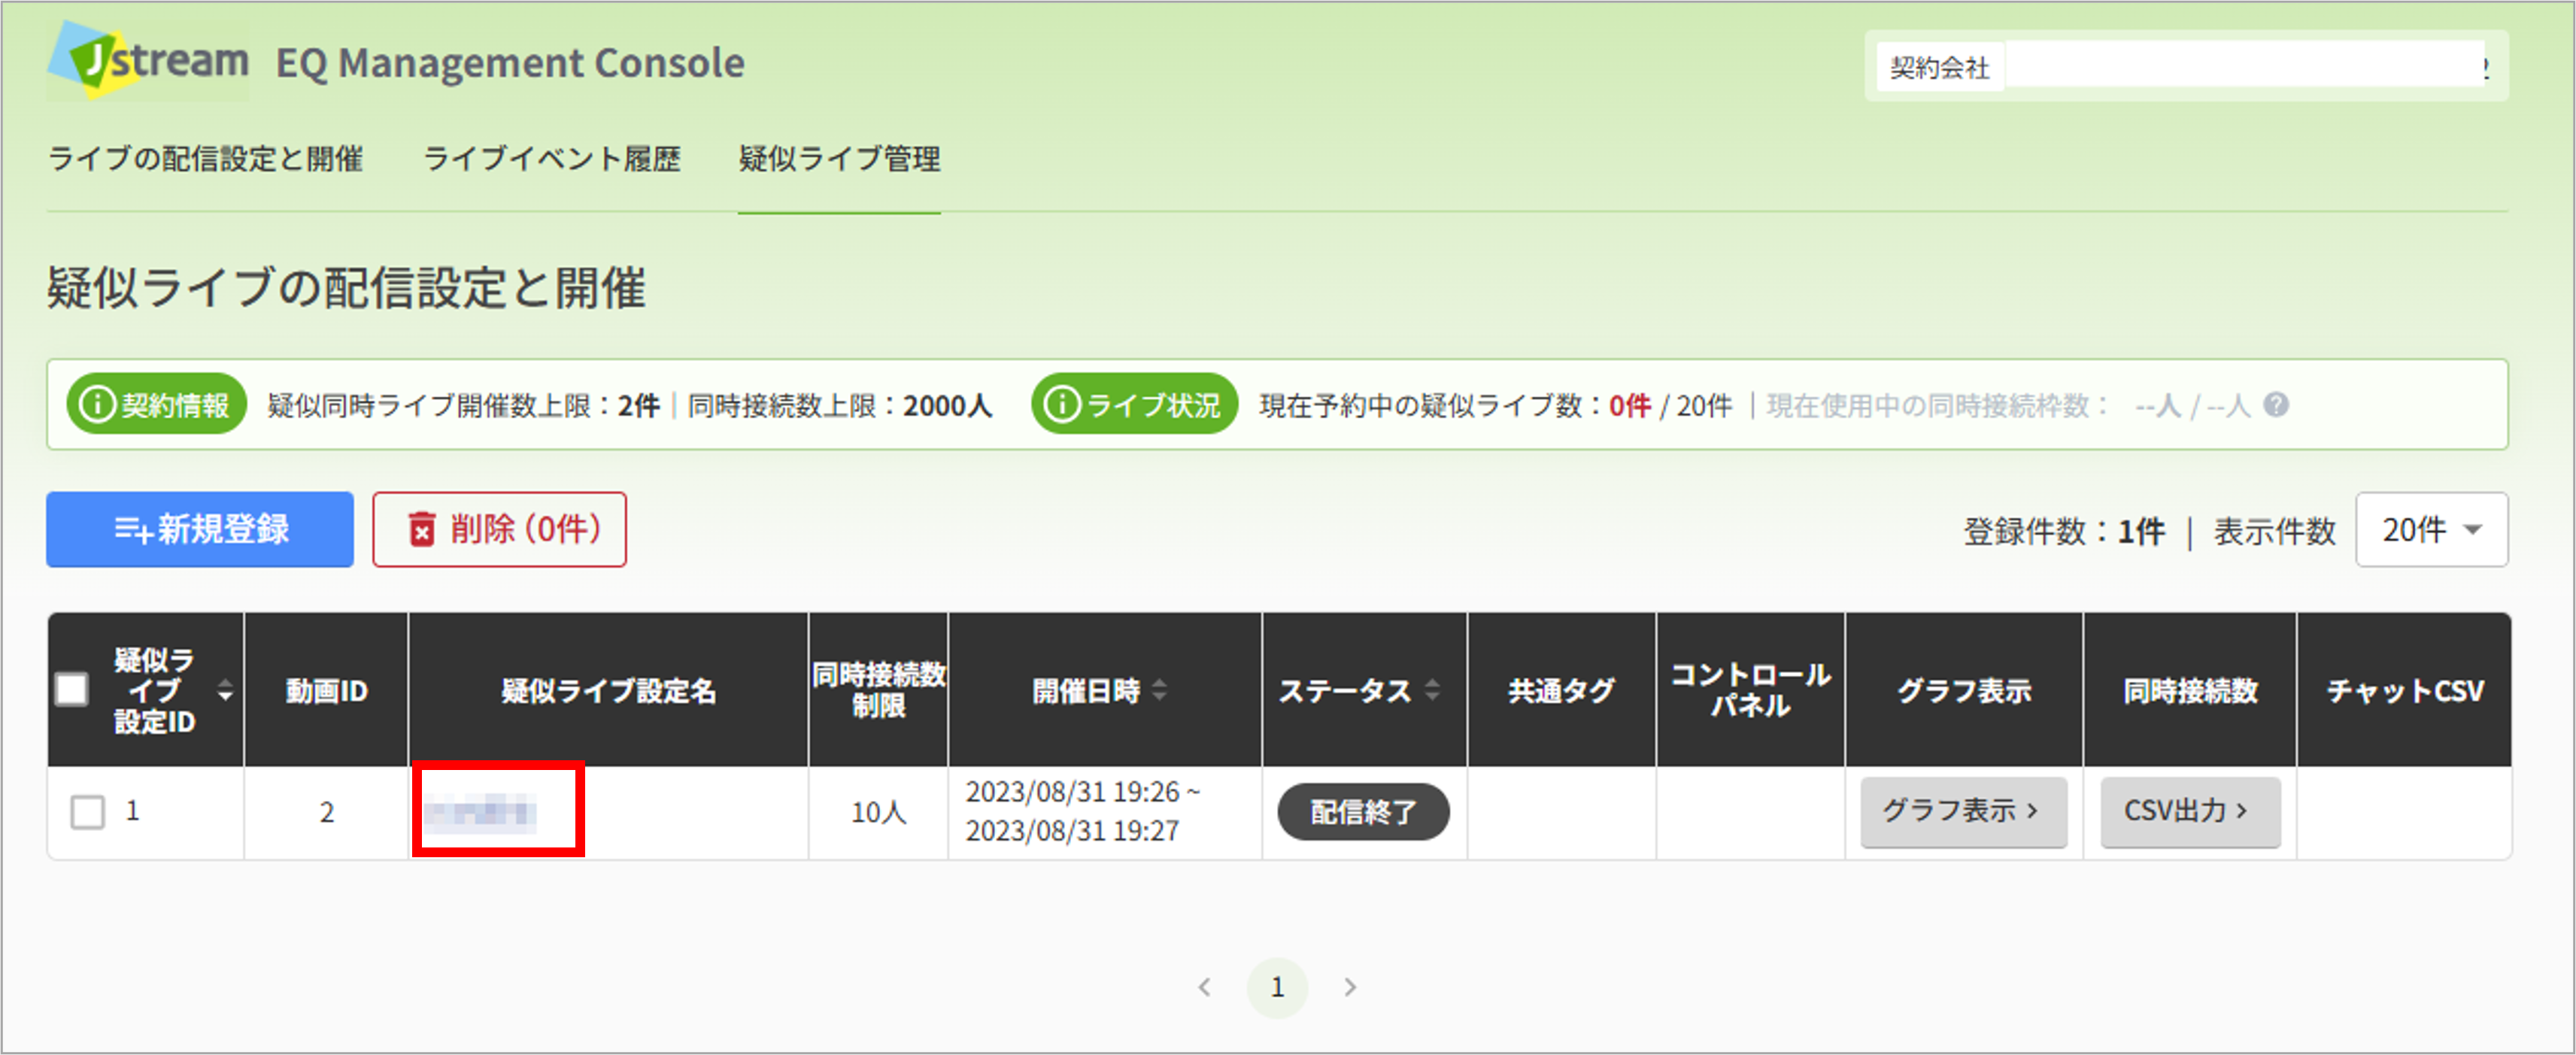The image size is (2576, 1055).
Task: Click the 疑似同時ライブ開催数上限：2件 text
Action: tap(464, 405)
